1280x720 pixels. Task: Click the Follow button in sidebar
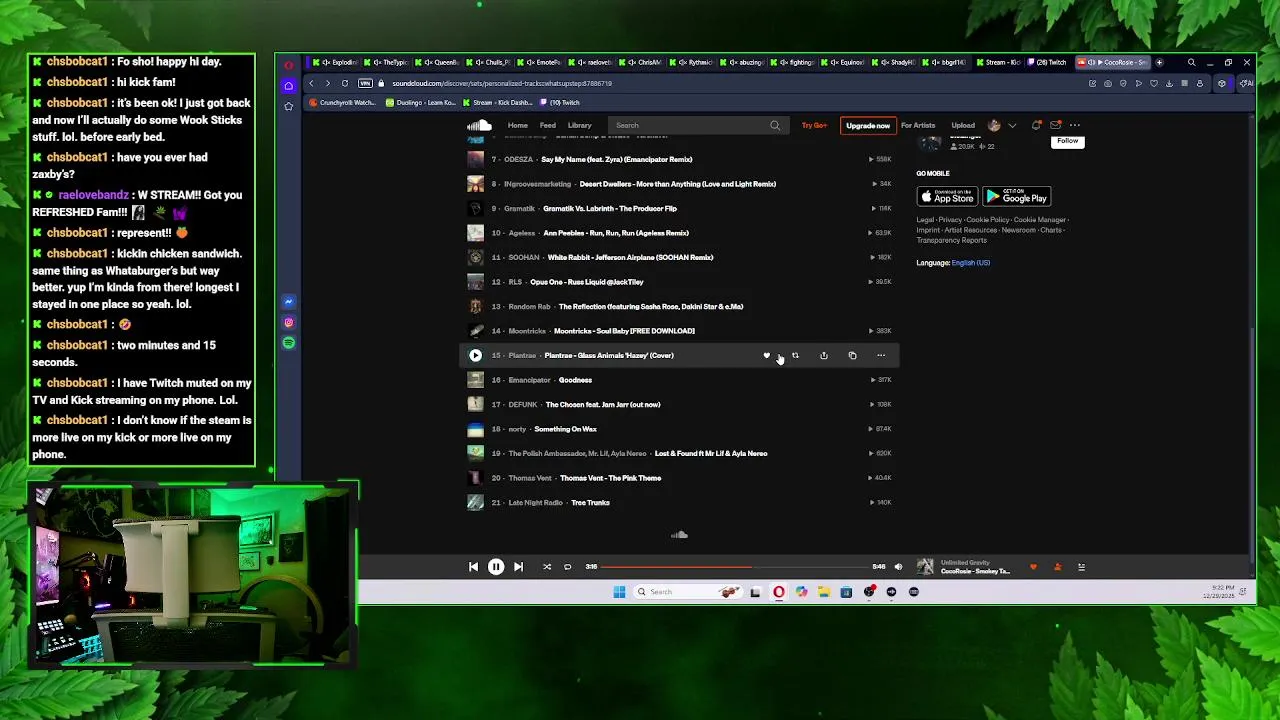[x=1067, y=141]
